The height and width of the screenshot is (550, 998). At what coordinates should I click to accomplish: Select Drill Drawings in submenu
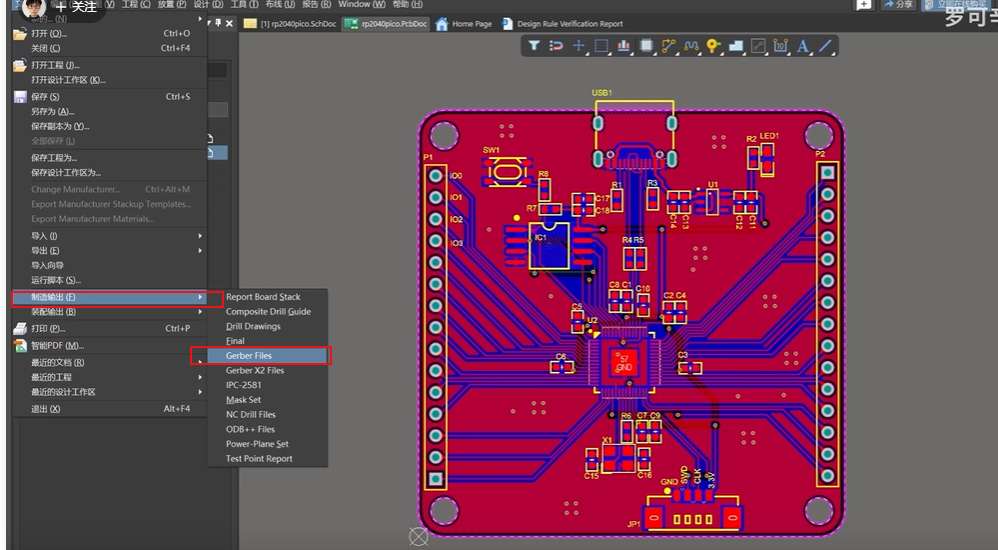pos(267,326)
